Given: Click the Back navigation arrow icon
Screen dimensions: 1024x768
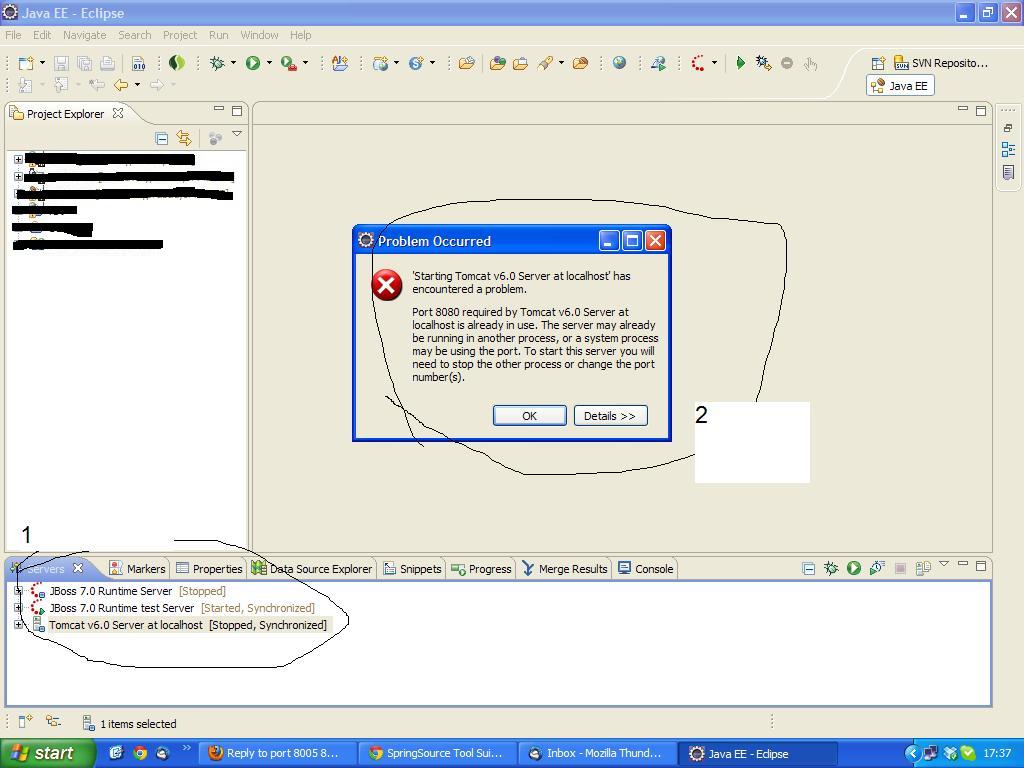Looking at the screenshot, I should click(x=121, y=84).
